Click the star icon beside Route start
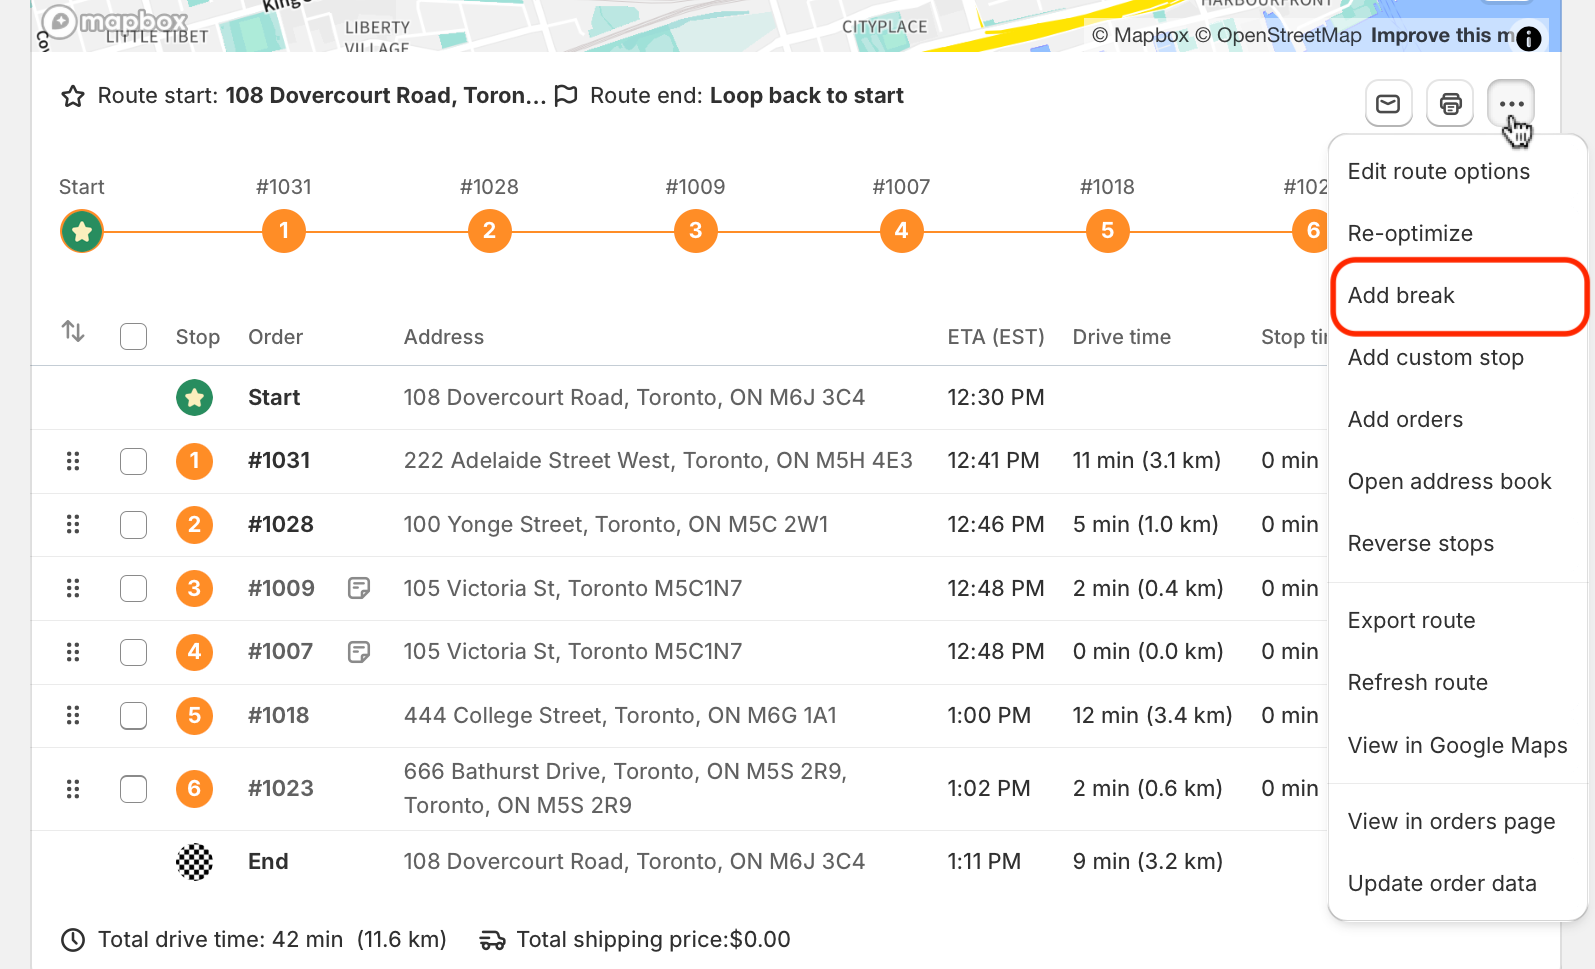The height and width of the screenshot is (969, 1595). coord(73,96)
